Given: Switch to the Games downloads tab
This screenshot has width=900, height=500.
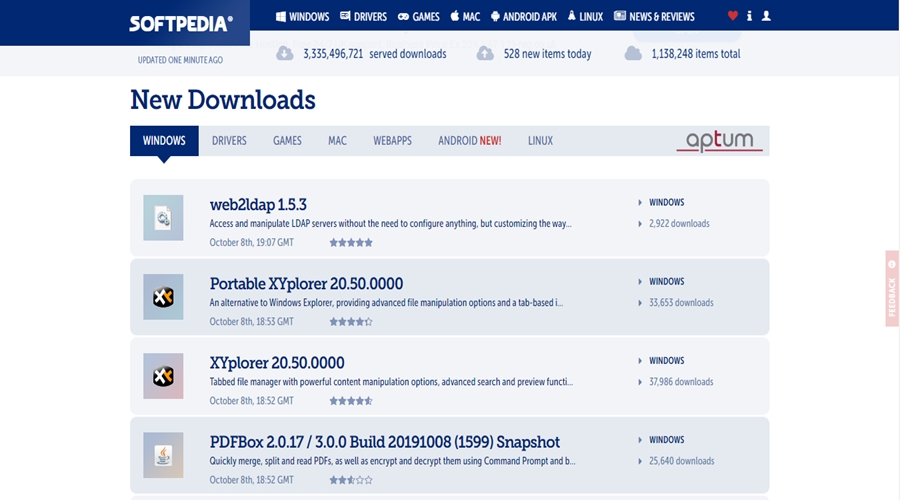Looking at the screenshot, I should [287, 141].
